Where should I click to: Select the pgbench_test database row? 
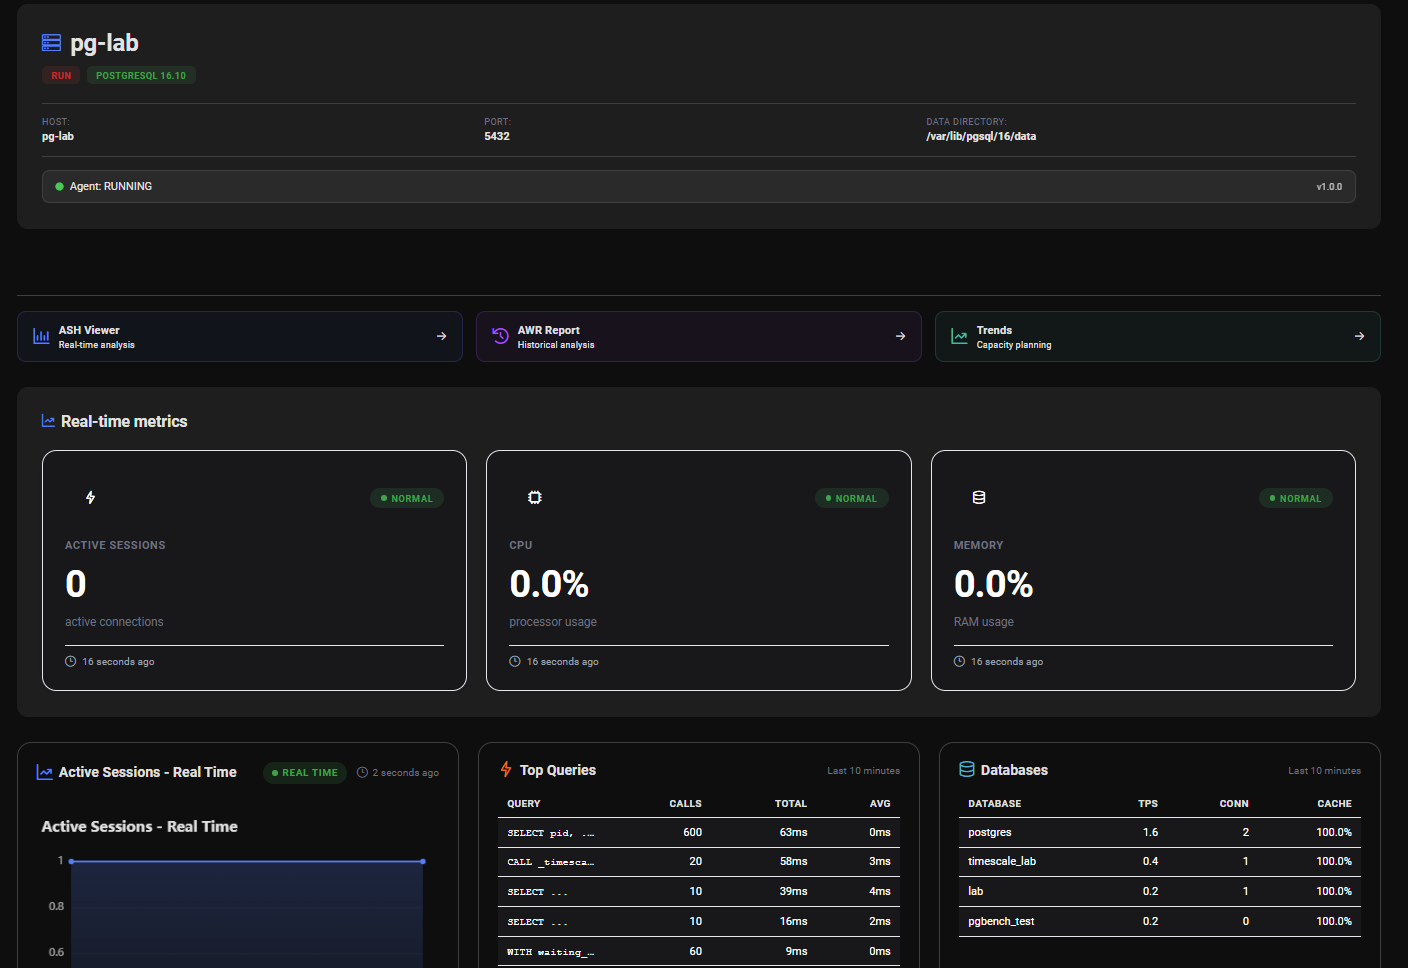(1160, 921)
